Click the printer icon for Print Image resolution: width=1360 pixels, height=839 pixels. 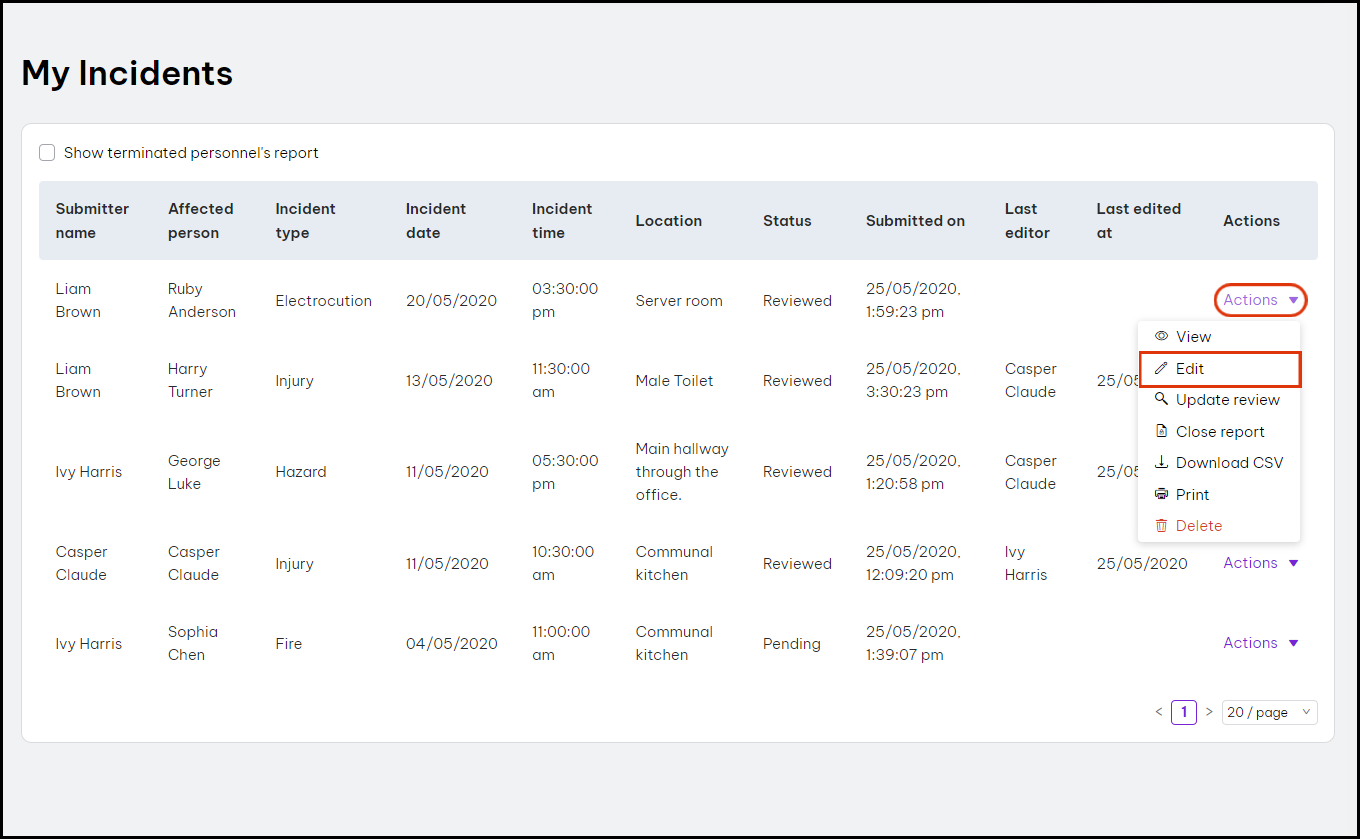click(x=1161, y=494)
